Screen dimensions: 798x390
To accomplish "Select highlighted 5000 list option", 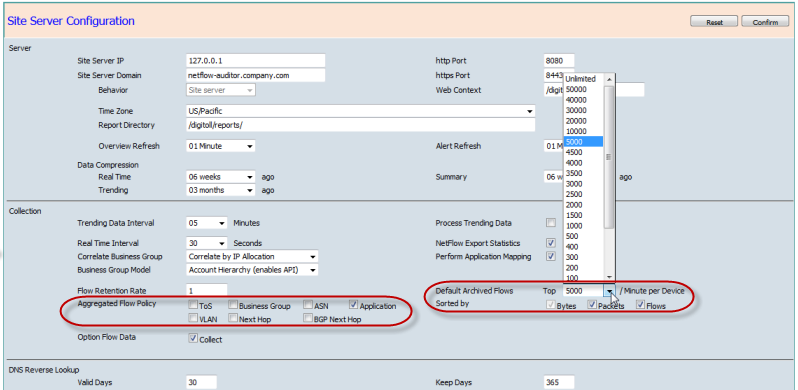I will pos(584,142).
